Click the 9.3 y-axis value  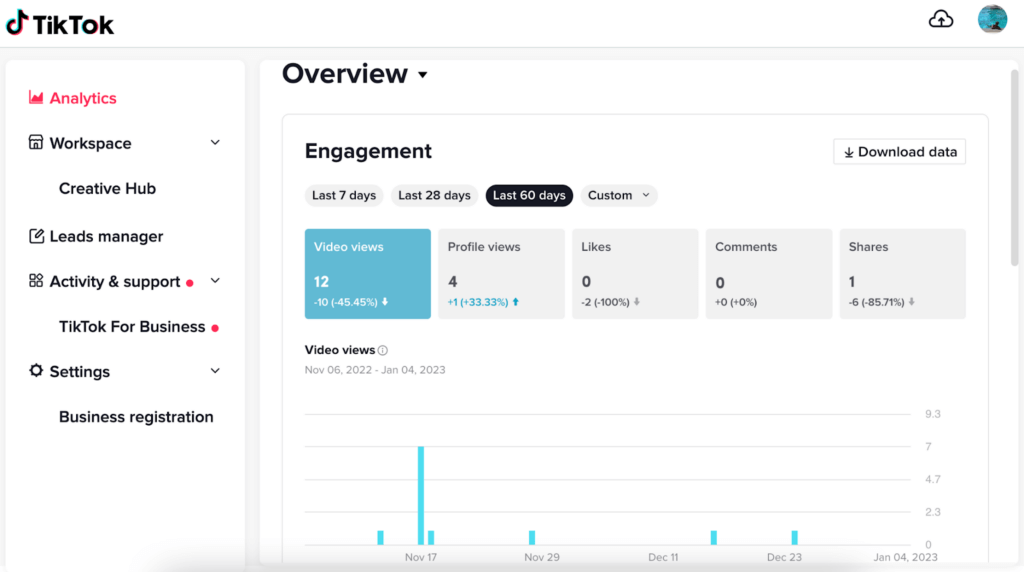click(933, 414)
